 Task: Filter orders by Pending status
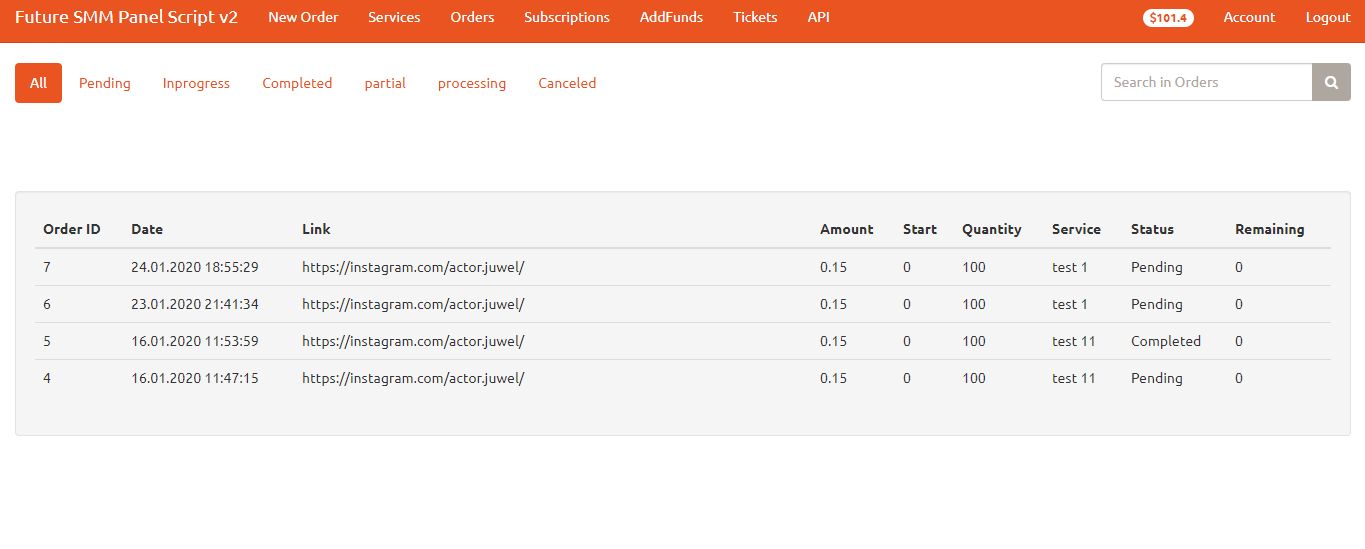(105, 83)
